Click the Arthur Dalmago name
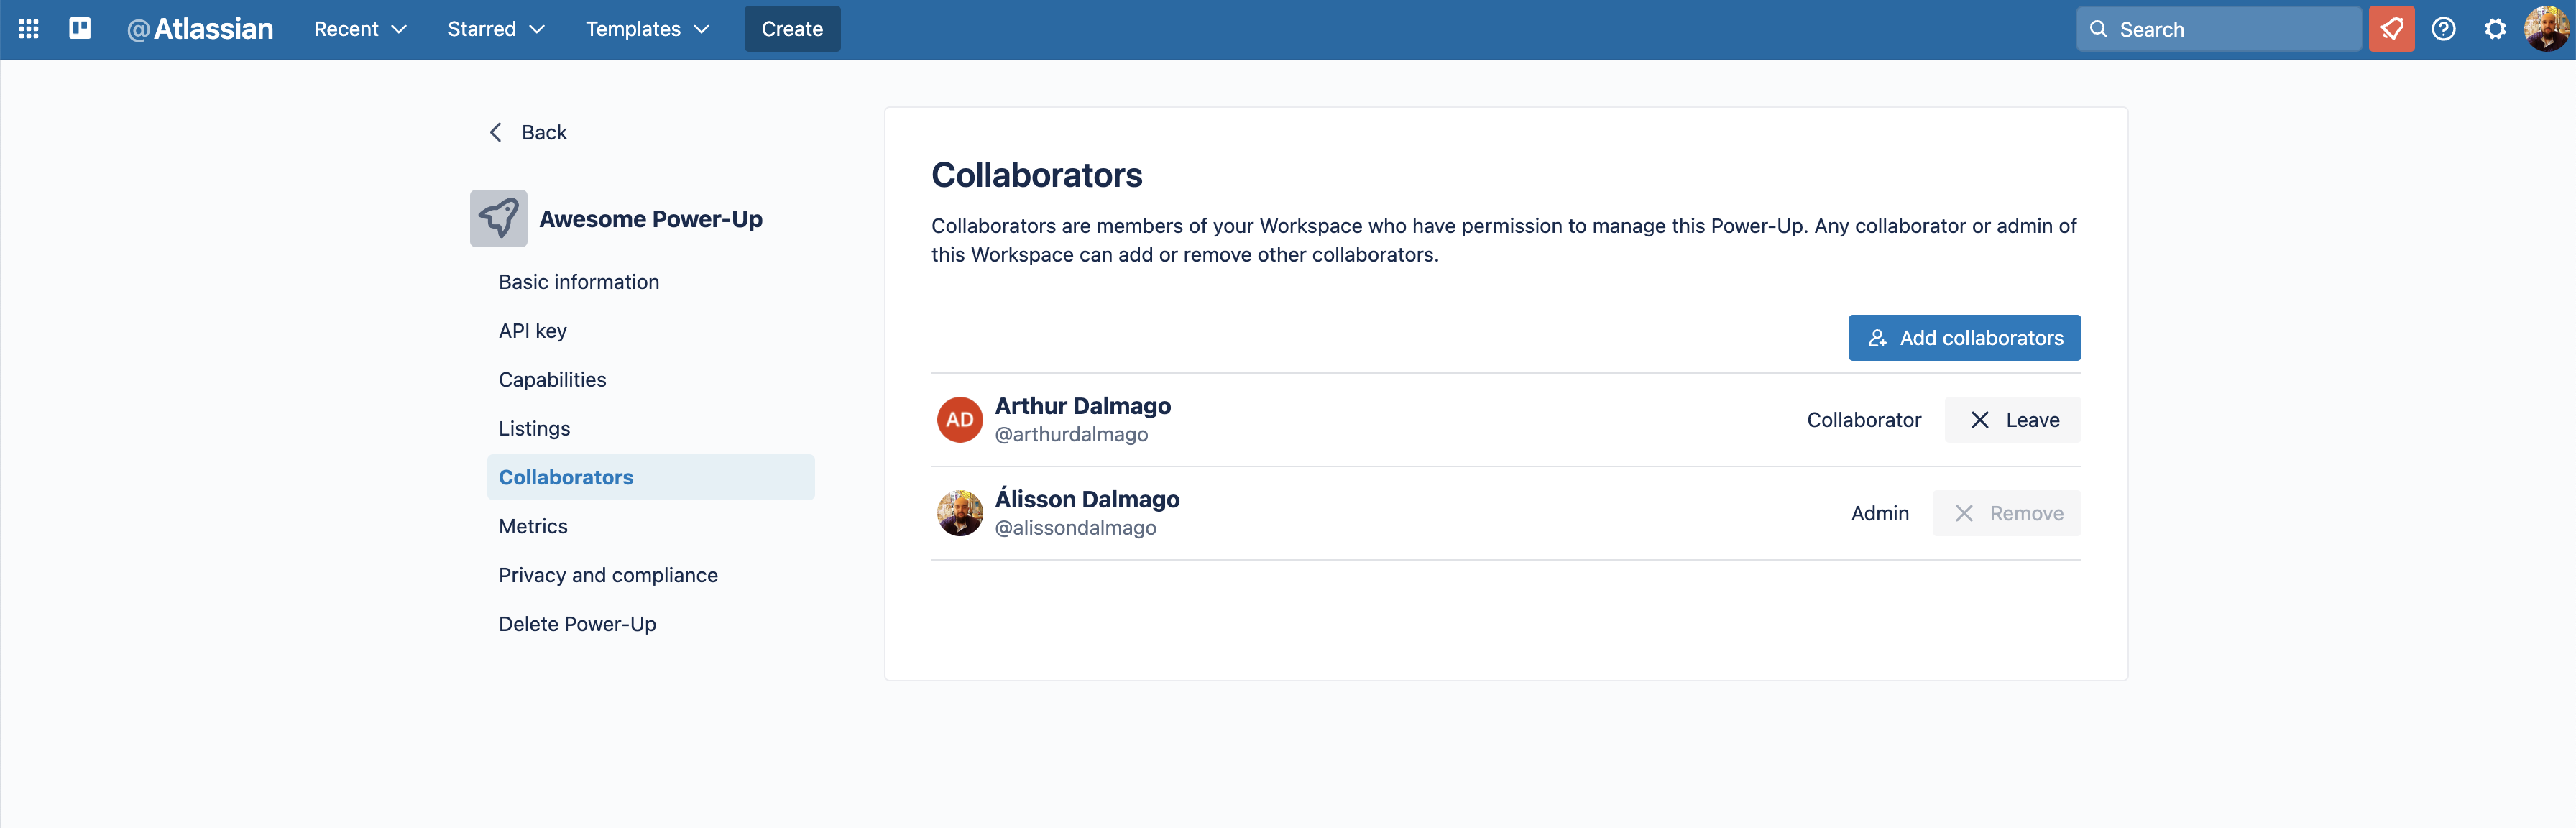 click(1082, 406)
